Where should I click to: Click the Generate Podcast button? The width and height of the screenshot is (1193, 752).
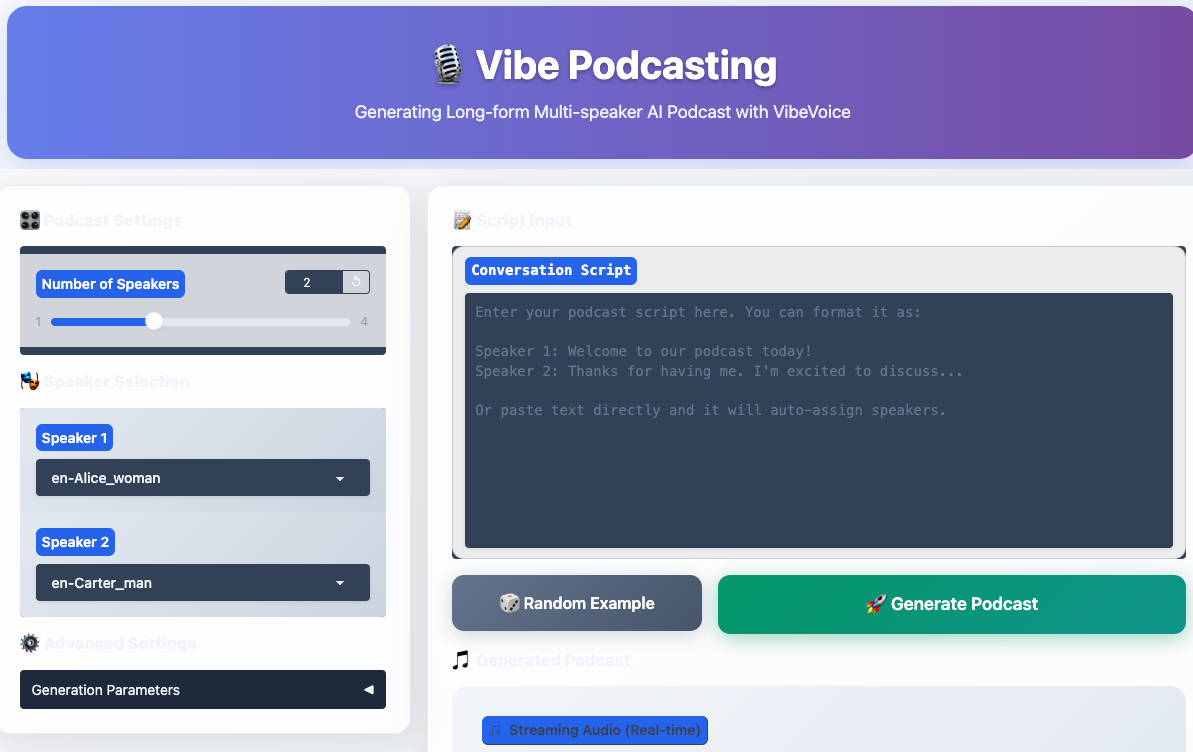tap(951, 604)
